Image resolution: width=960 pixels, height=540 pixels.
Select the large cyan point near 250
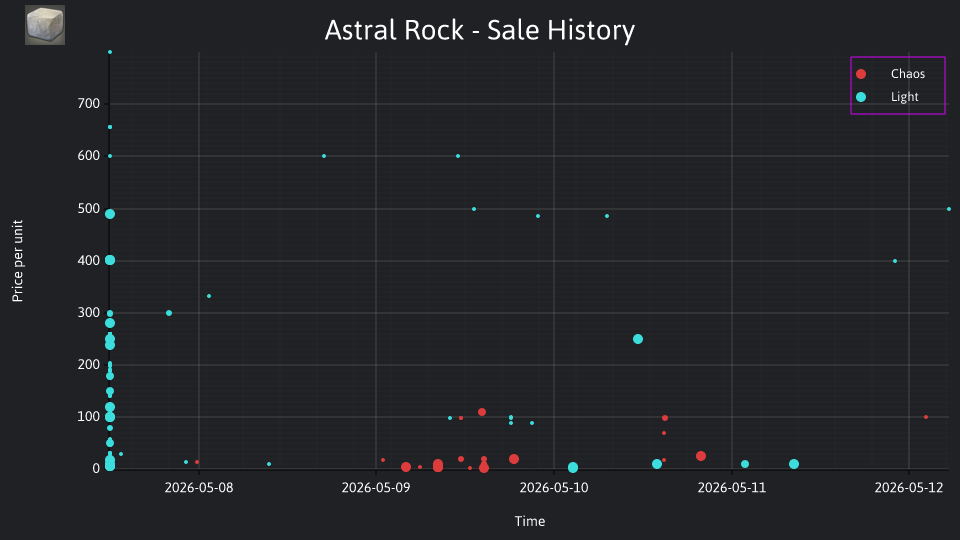(638, 339)
